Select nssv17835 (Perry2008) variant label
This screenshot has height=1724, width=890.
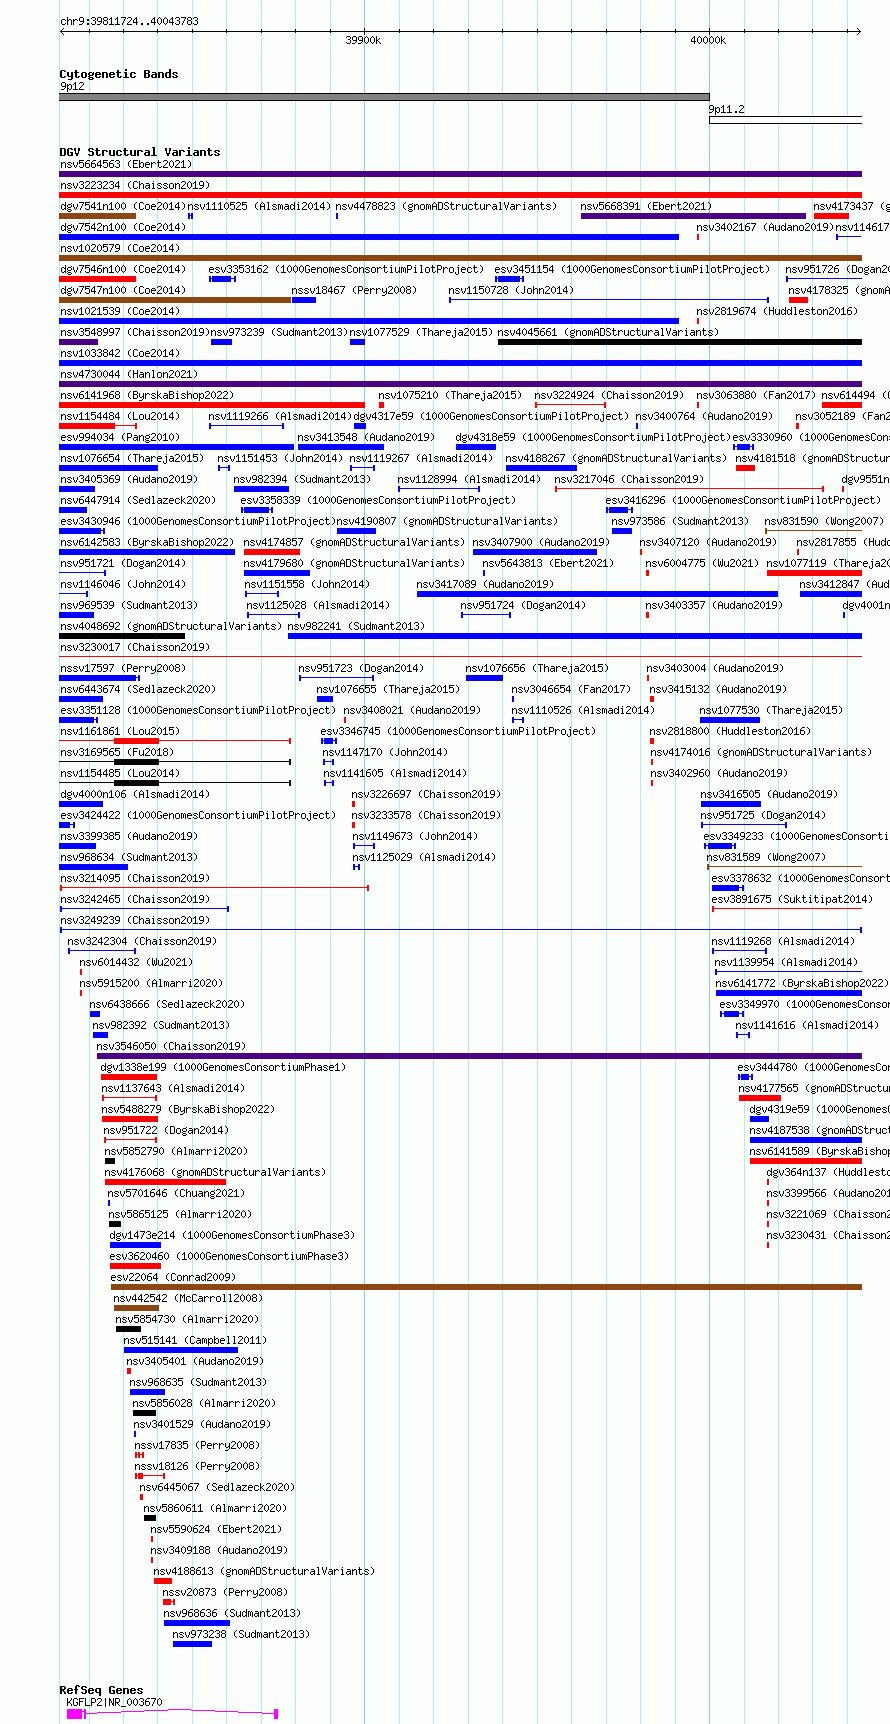click(x=197, y=1445)
